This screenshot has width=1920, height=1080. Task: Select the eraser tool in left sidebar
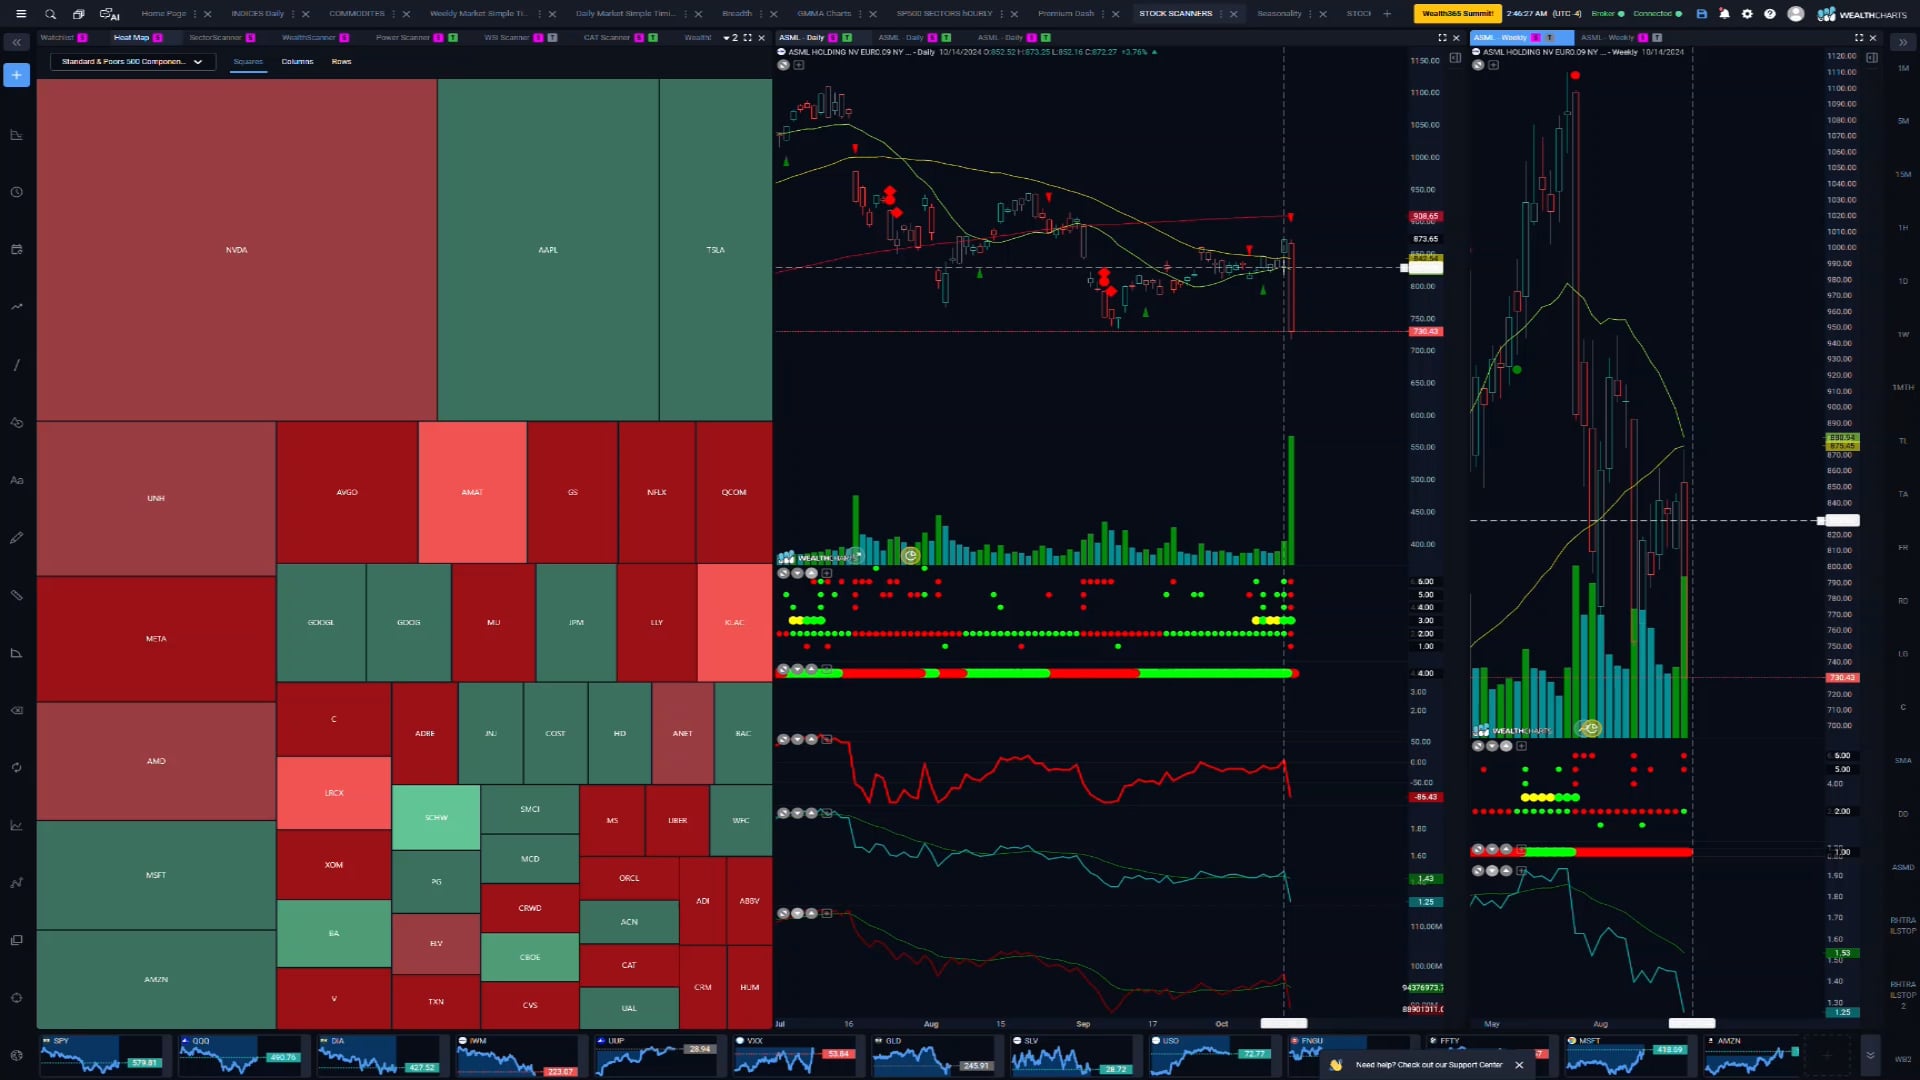pos(17,710)
